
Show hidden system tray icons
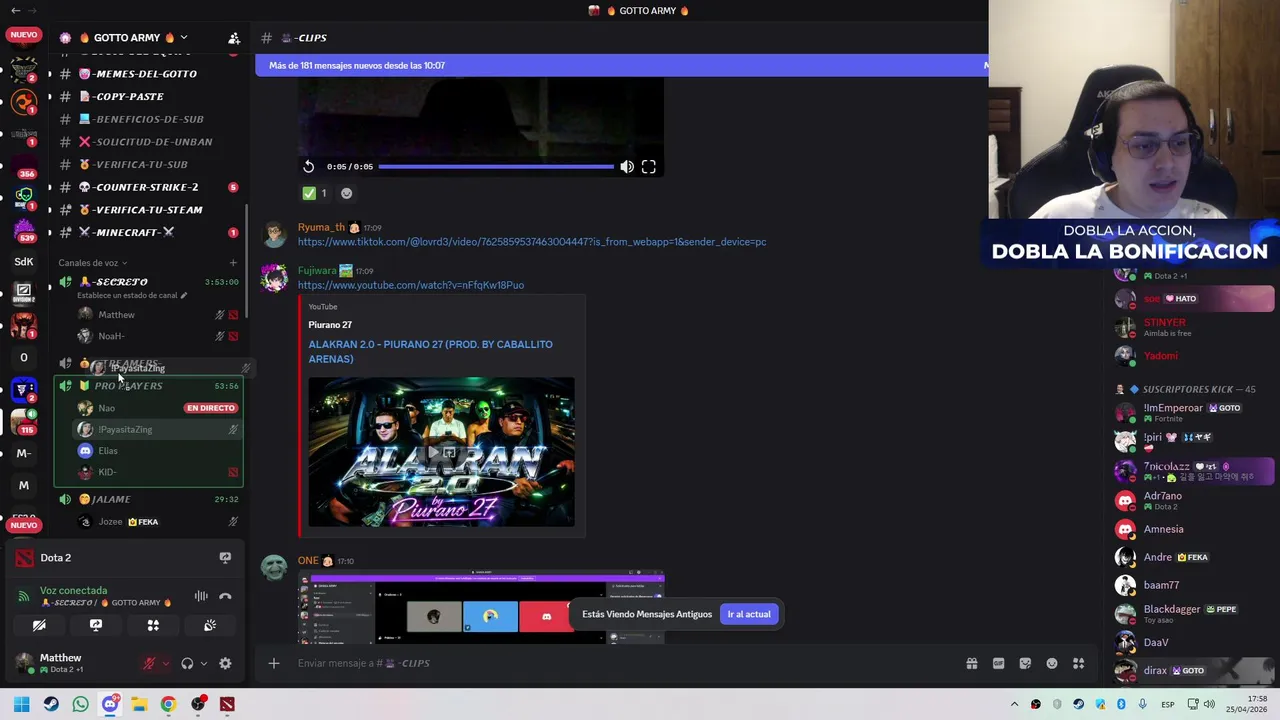(x=1014, y=704)
